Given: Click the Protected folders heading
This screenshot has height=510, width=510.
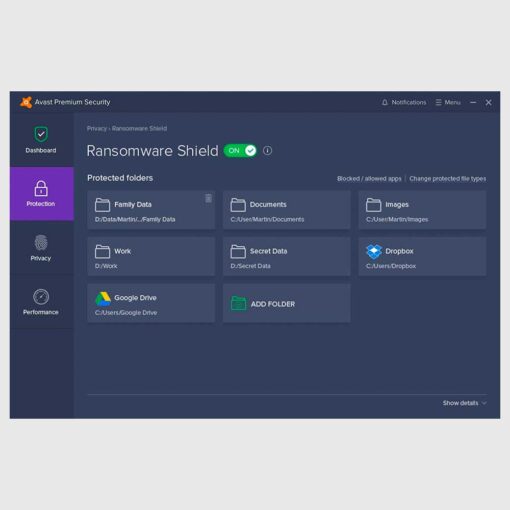Looking at the screenshot, I should click(120, 178).
